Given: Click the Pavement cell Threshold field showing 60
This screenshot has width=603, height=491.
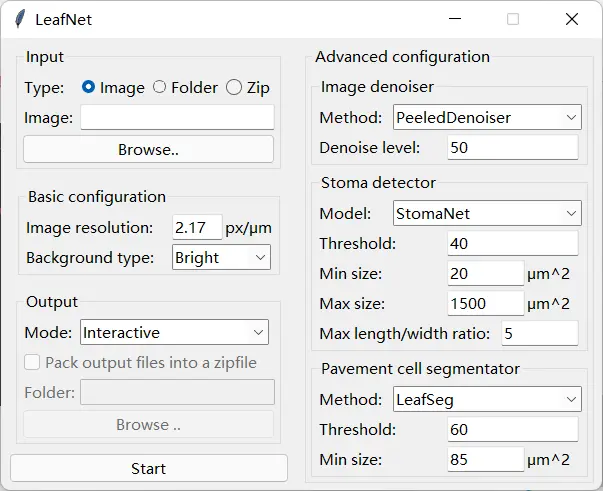Looking at the screenshot, I should click(x=513, y=429).
